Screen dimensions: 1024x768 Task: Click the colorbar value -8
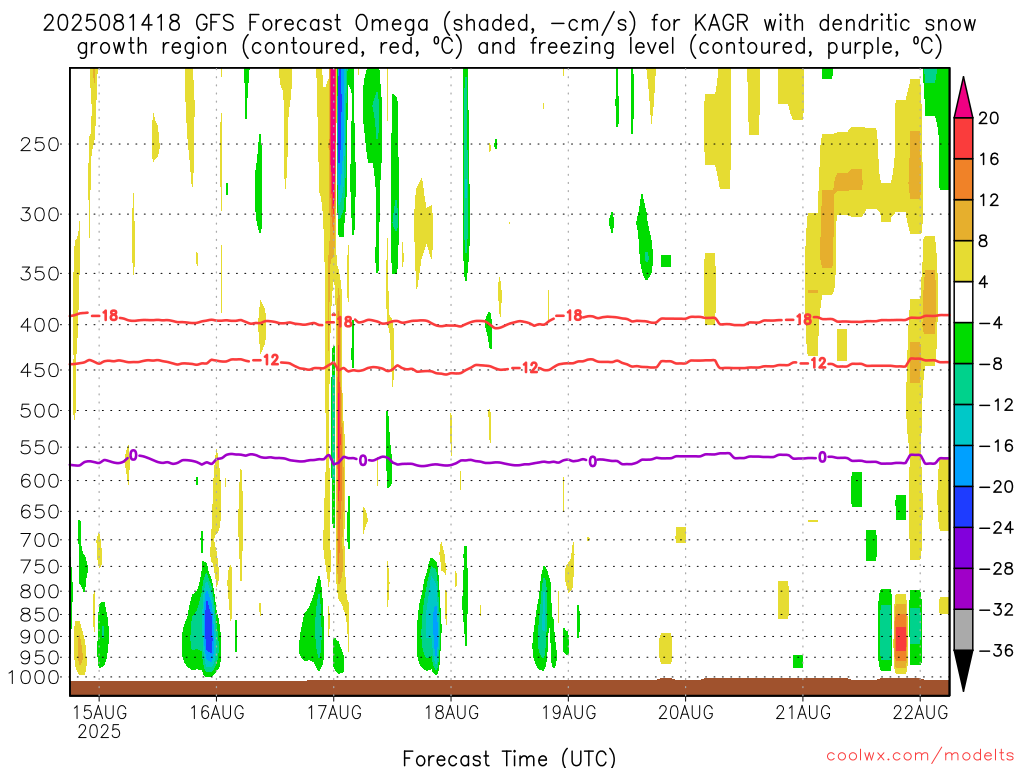(990, 364)
